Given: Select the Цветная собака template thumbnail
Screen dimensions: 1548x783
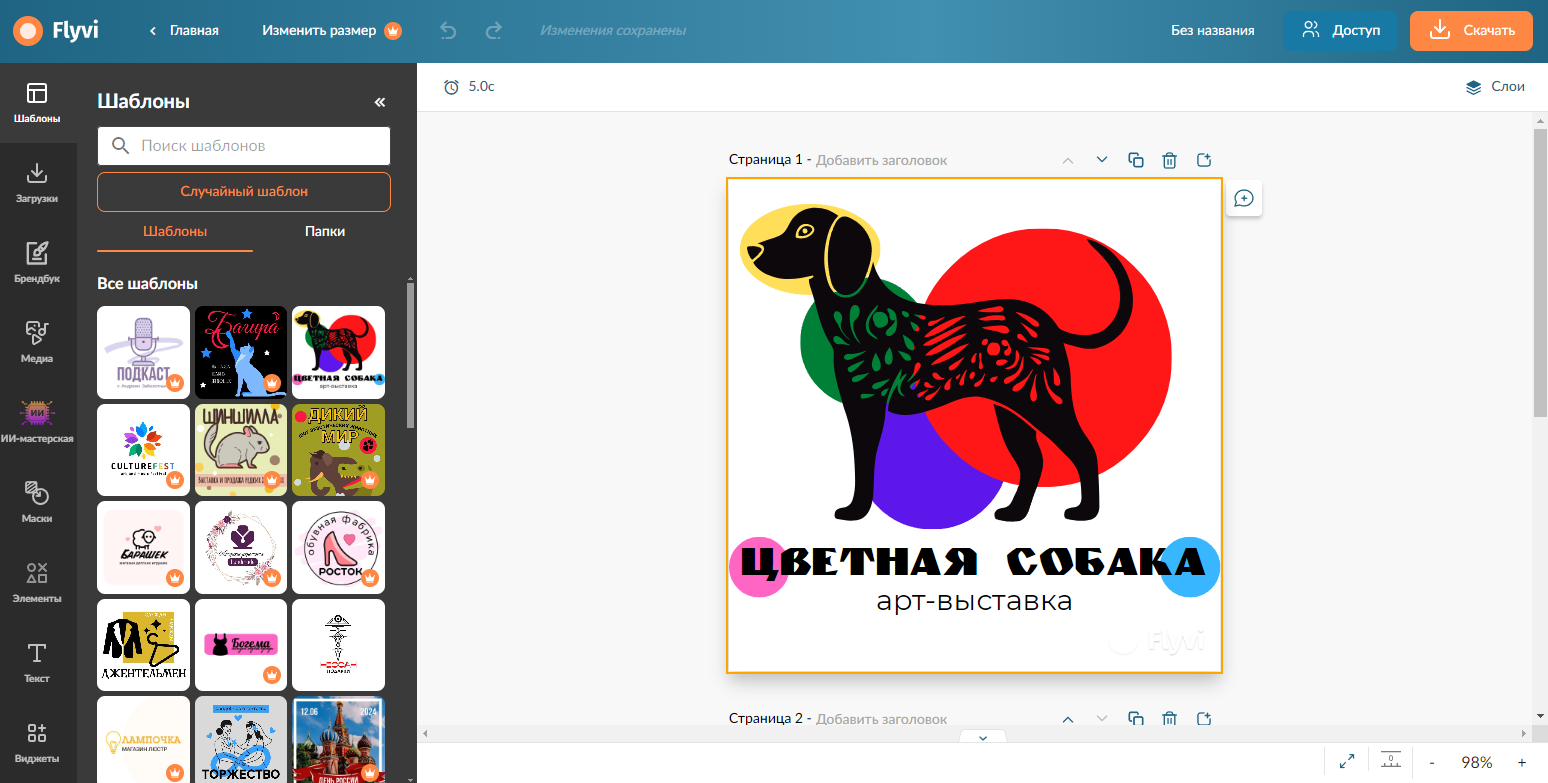Looking at the screenshot, I should pos(338,352).
